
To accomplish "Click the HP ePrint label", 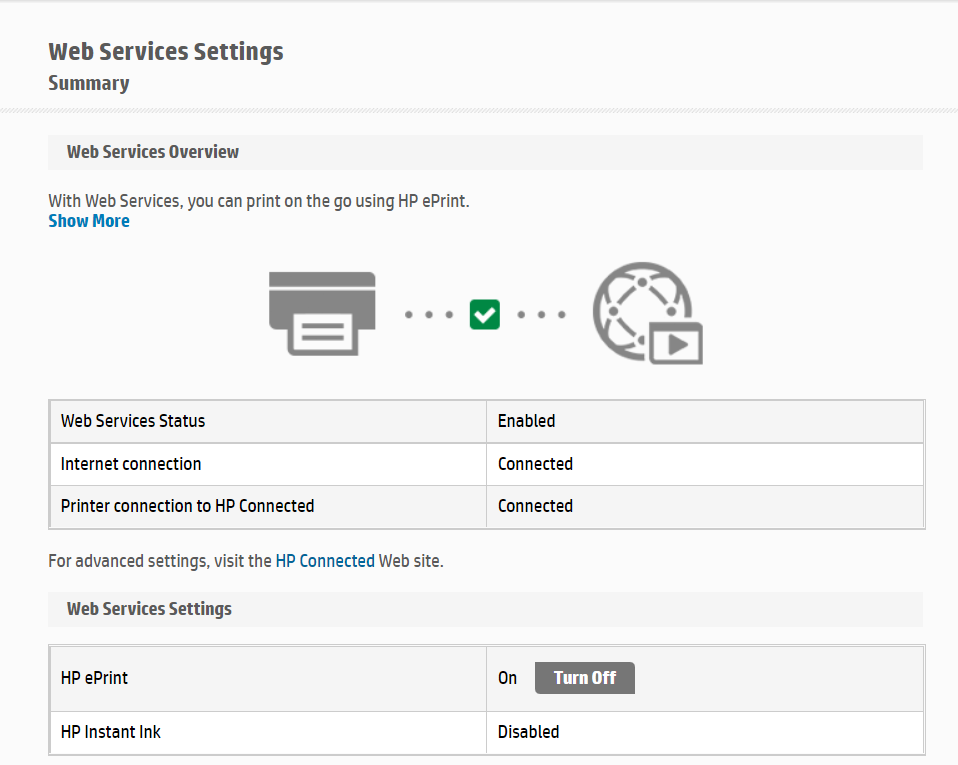I will click(x=94, y=678).
